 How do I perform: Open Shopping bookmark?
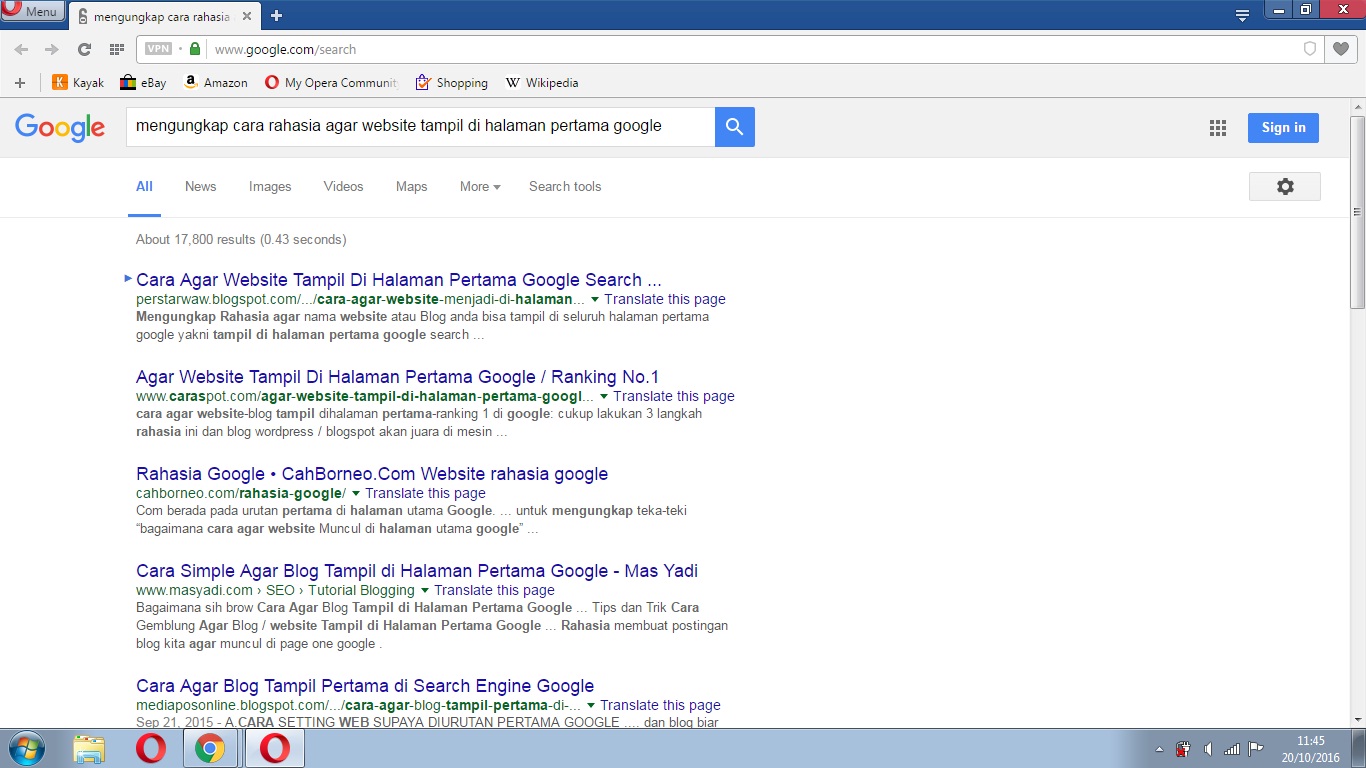click(451, 83)
